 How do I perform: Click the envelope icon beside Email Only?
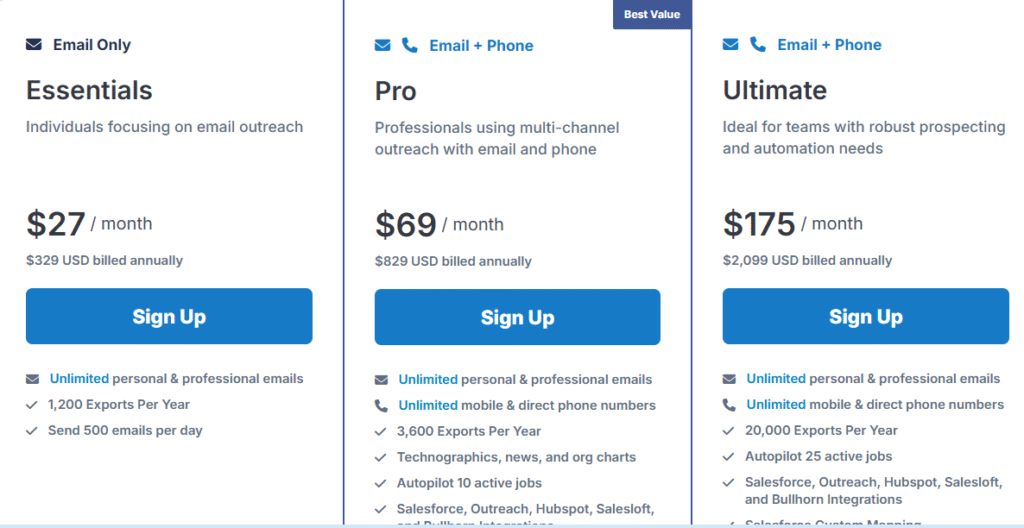(34, 45)
